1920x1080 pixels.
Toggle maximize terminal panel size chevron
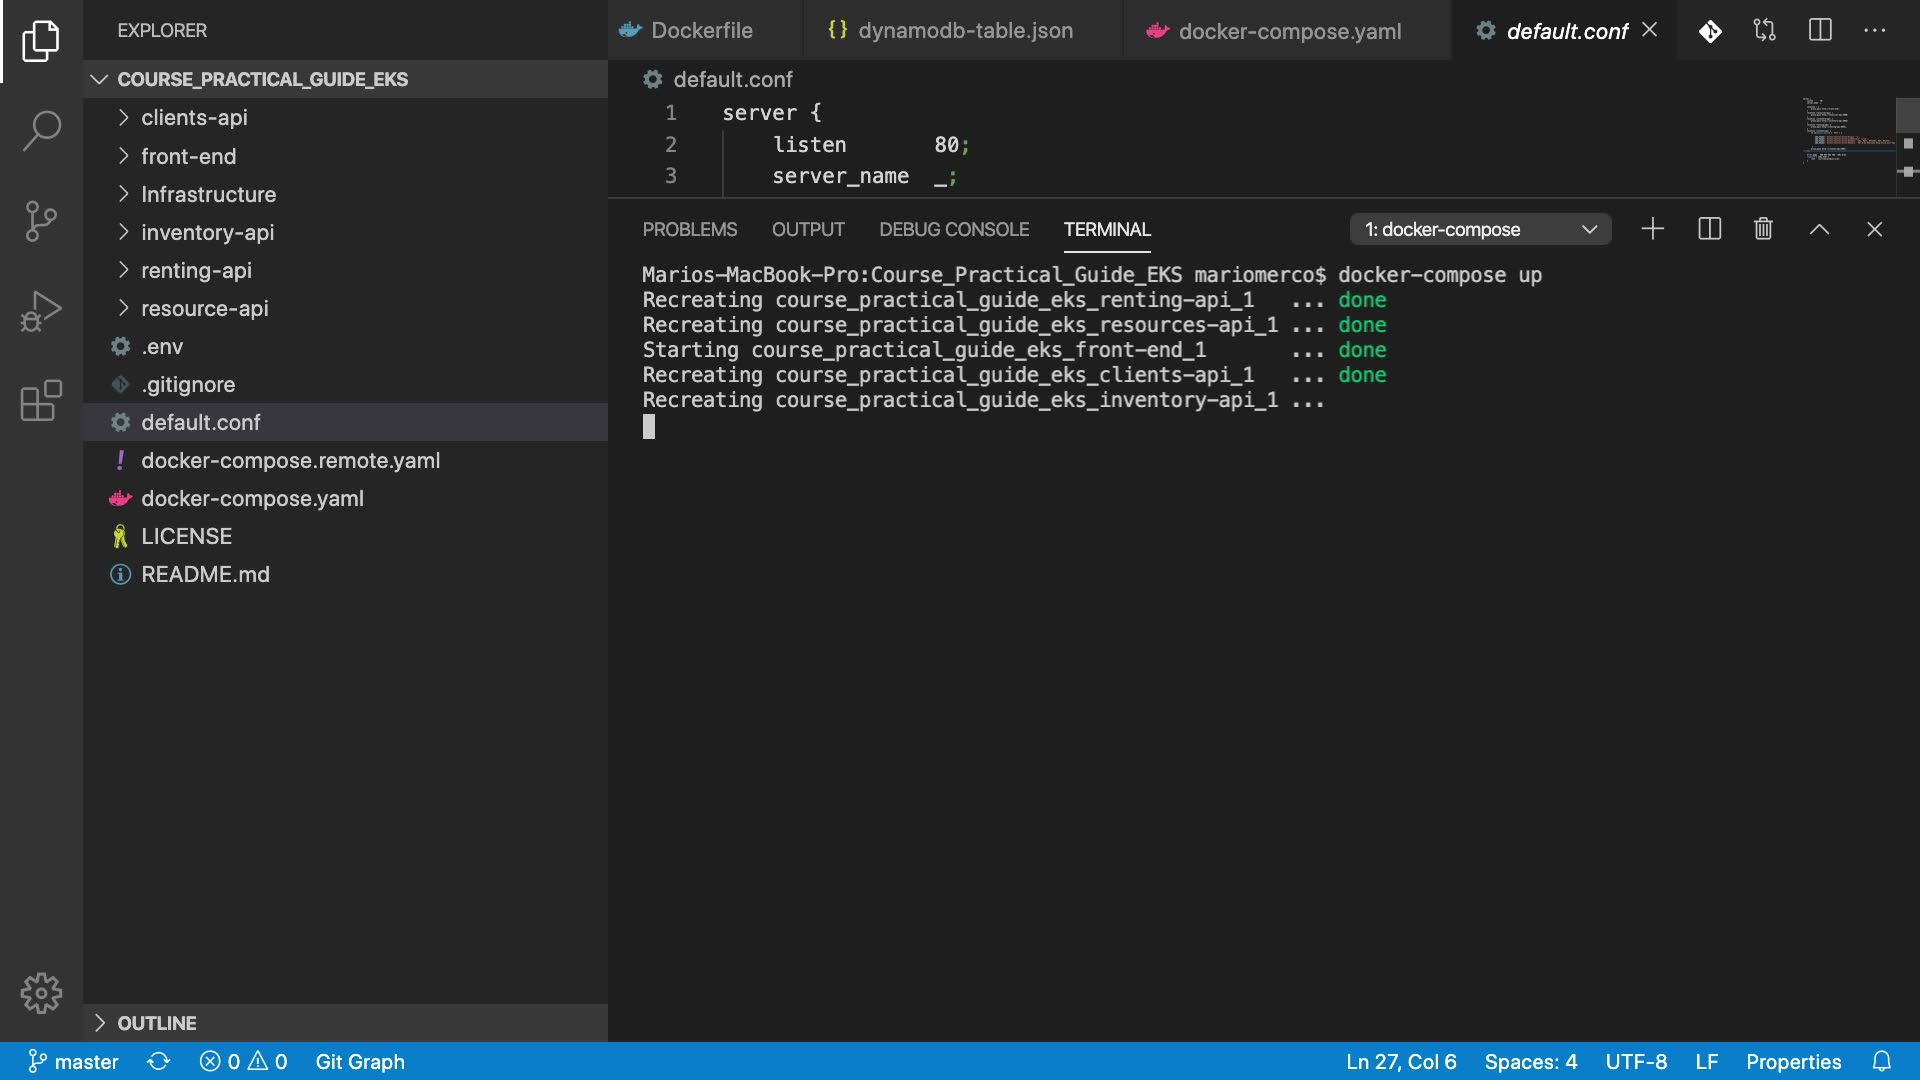pyautogui.click(x=1819, y=229)
